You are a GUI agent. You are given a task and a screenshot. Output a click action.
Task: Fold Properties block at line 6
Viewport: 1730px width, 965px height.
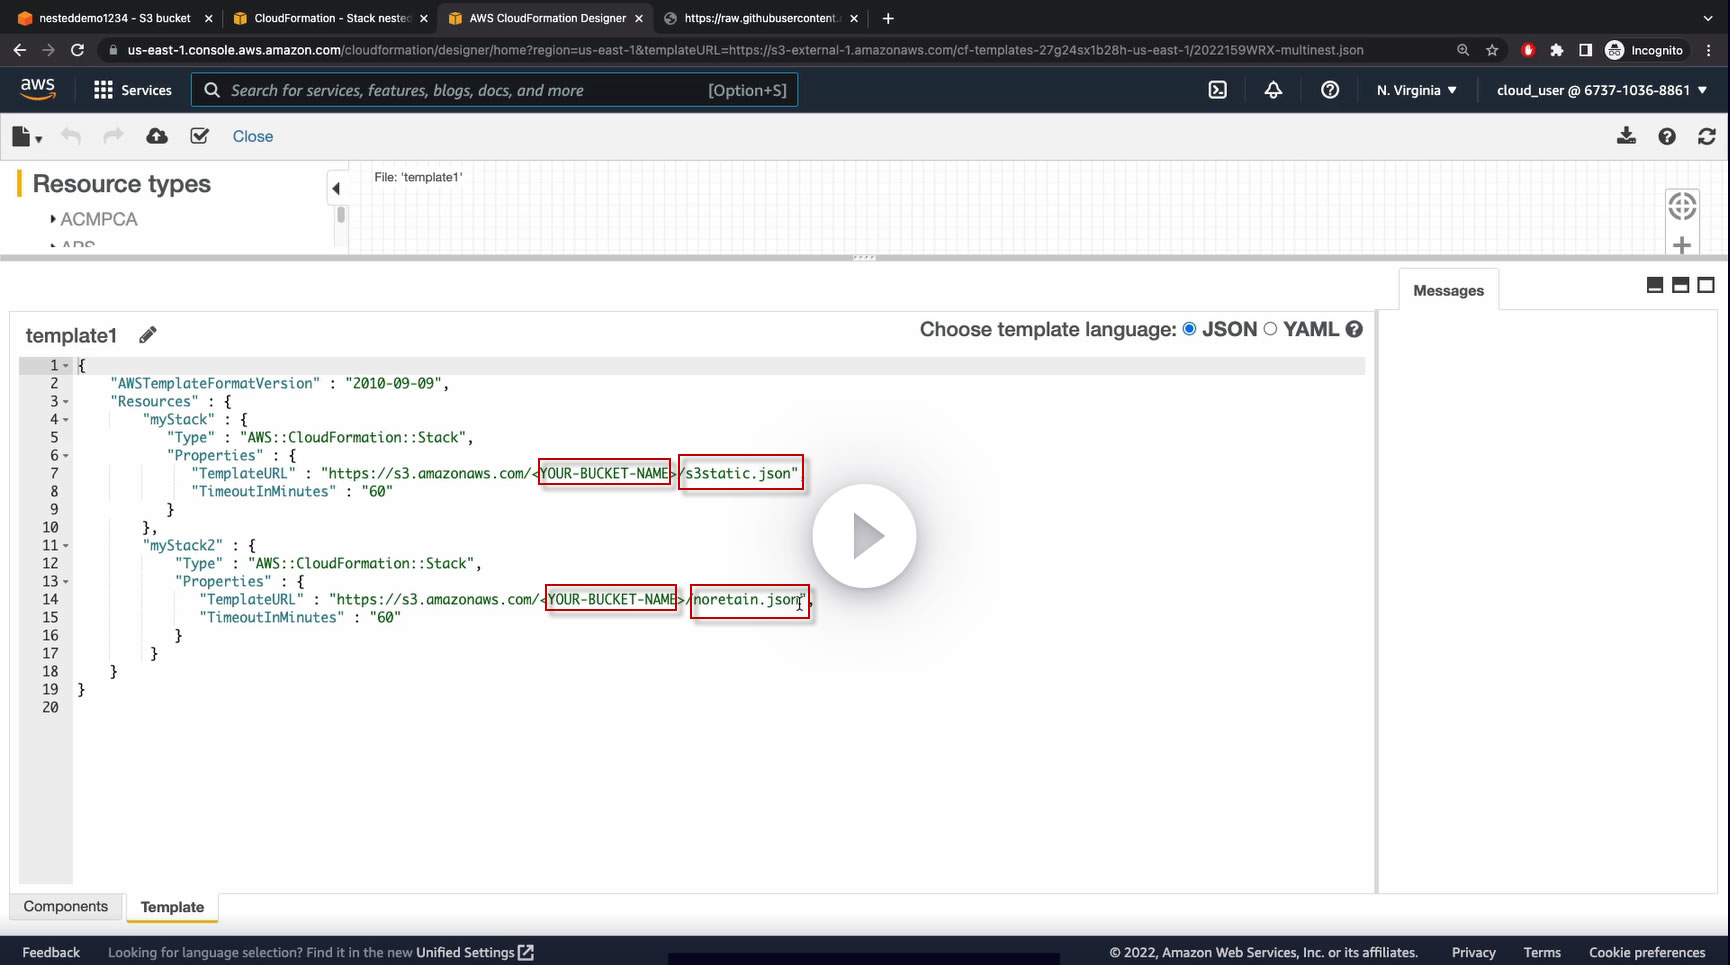(66, 456)
